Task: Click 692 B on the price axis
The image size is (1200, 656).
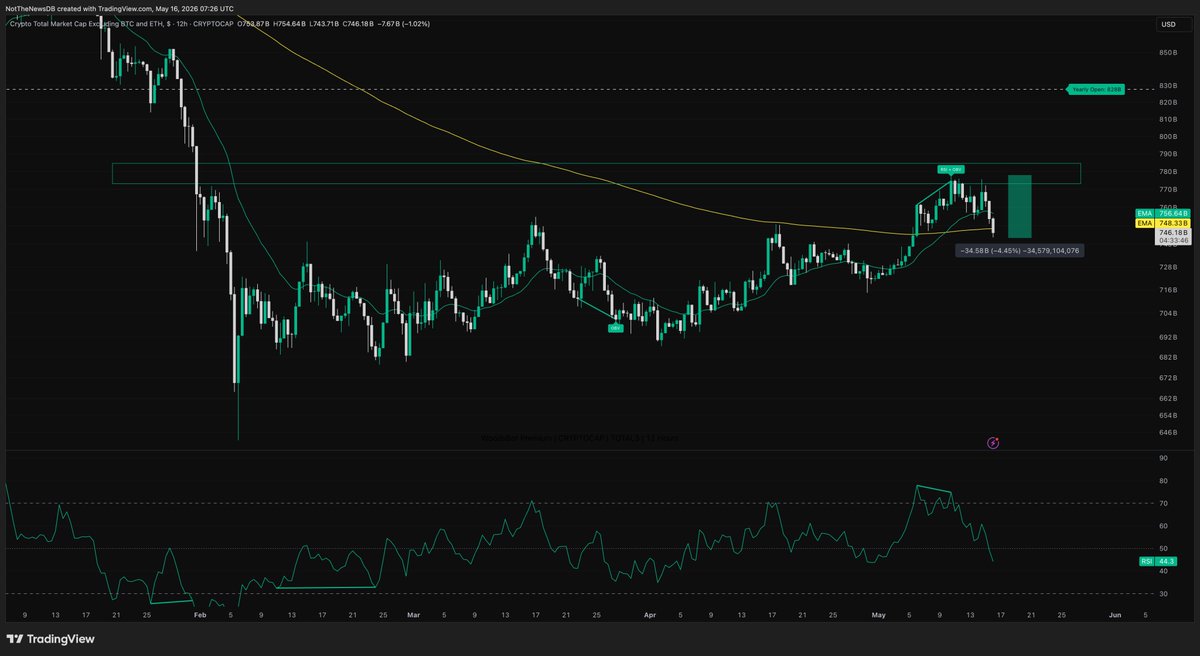Action: (1168, 337)
